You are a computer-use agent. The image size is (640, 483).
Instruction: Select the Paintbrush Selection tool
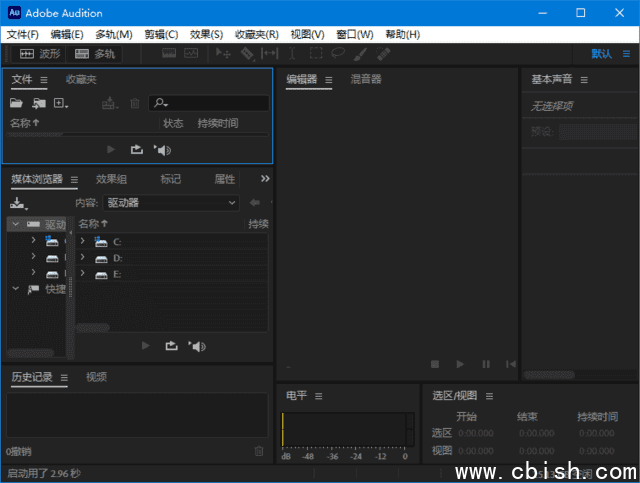pyautogui.click(x=360, y=53)
